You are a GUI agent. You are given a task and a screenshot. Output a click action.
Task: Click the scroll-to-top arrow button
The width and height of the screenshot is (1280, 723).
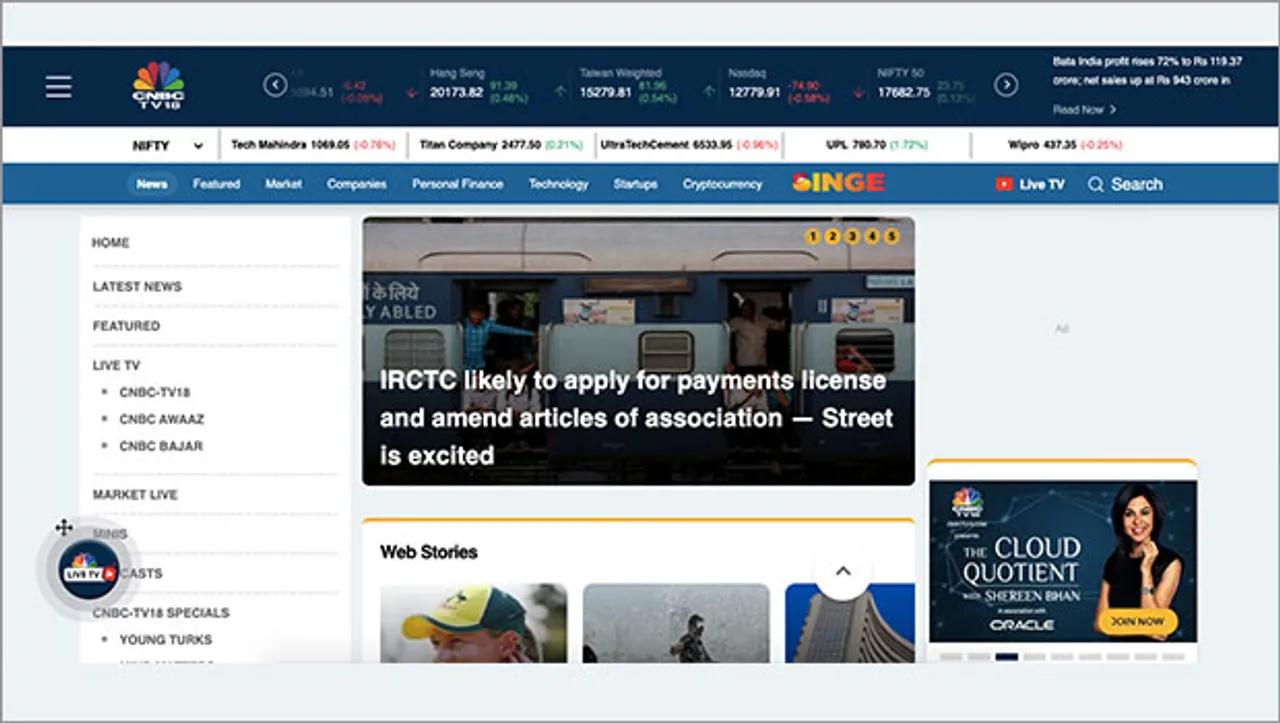(842, 571)
